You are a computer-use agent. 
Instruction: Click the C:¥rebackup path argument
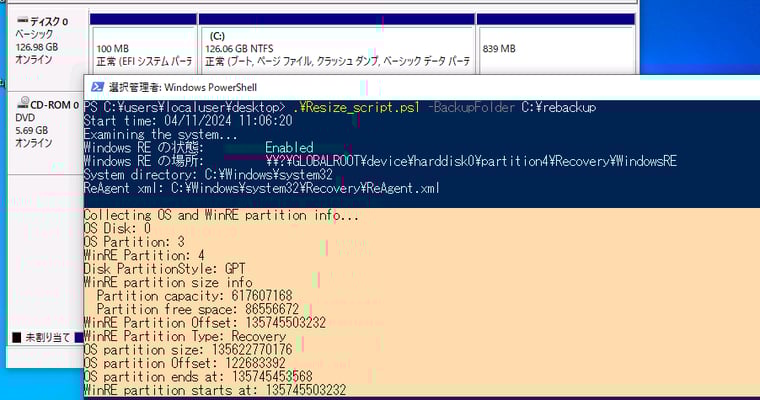(x=559, y=107)
